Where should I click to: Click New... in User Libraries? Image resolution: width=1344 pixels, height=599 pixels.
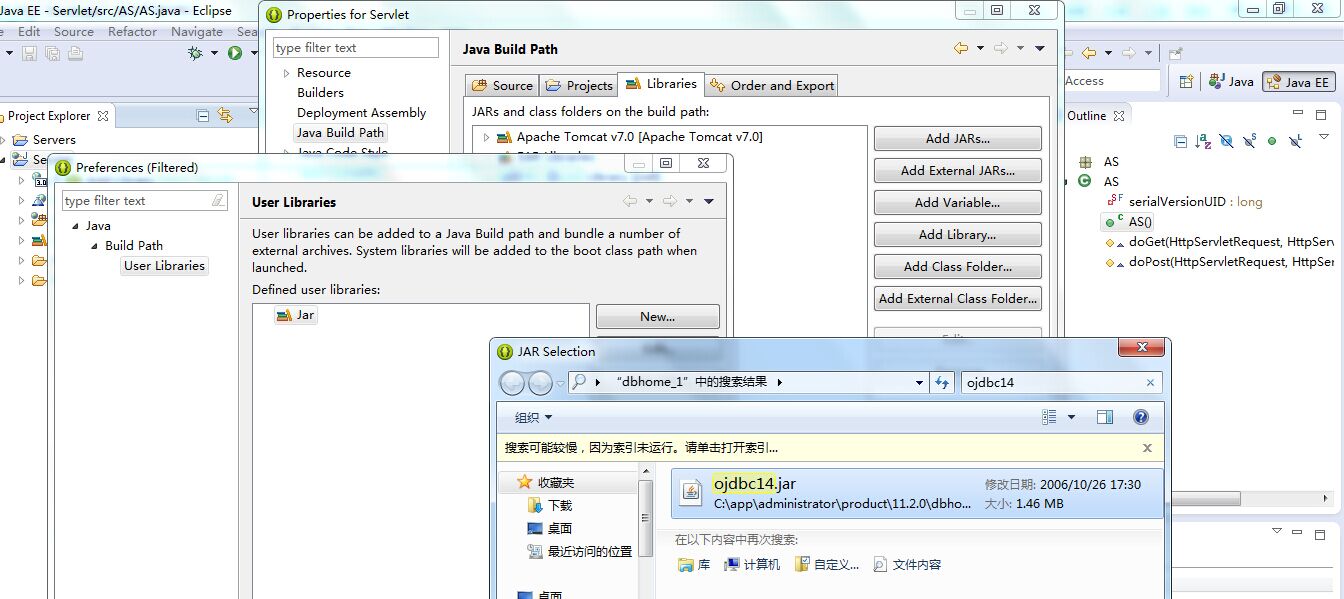657,317
